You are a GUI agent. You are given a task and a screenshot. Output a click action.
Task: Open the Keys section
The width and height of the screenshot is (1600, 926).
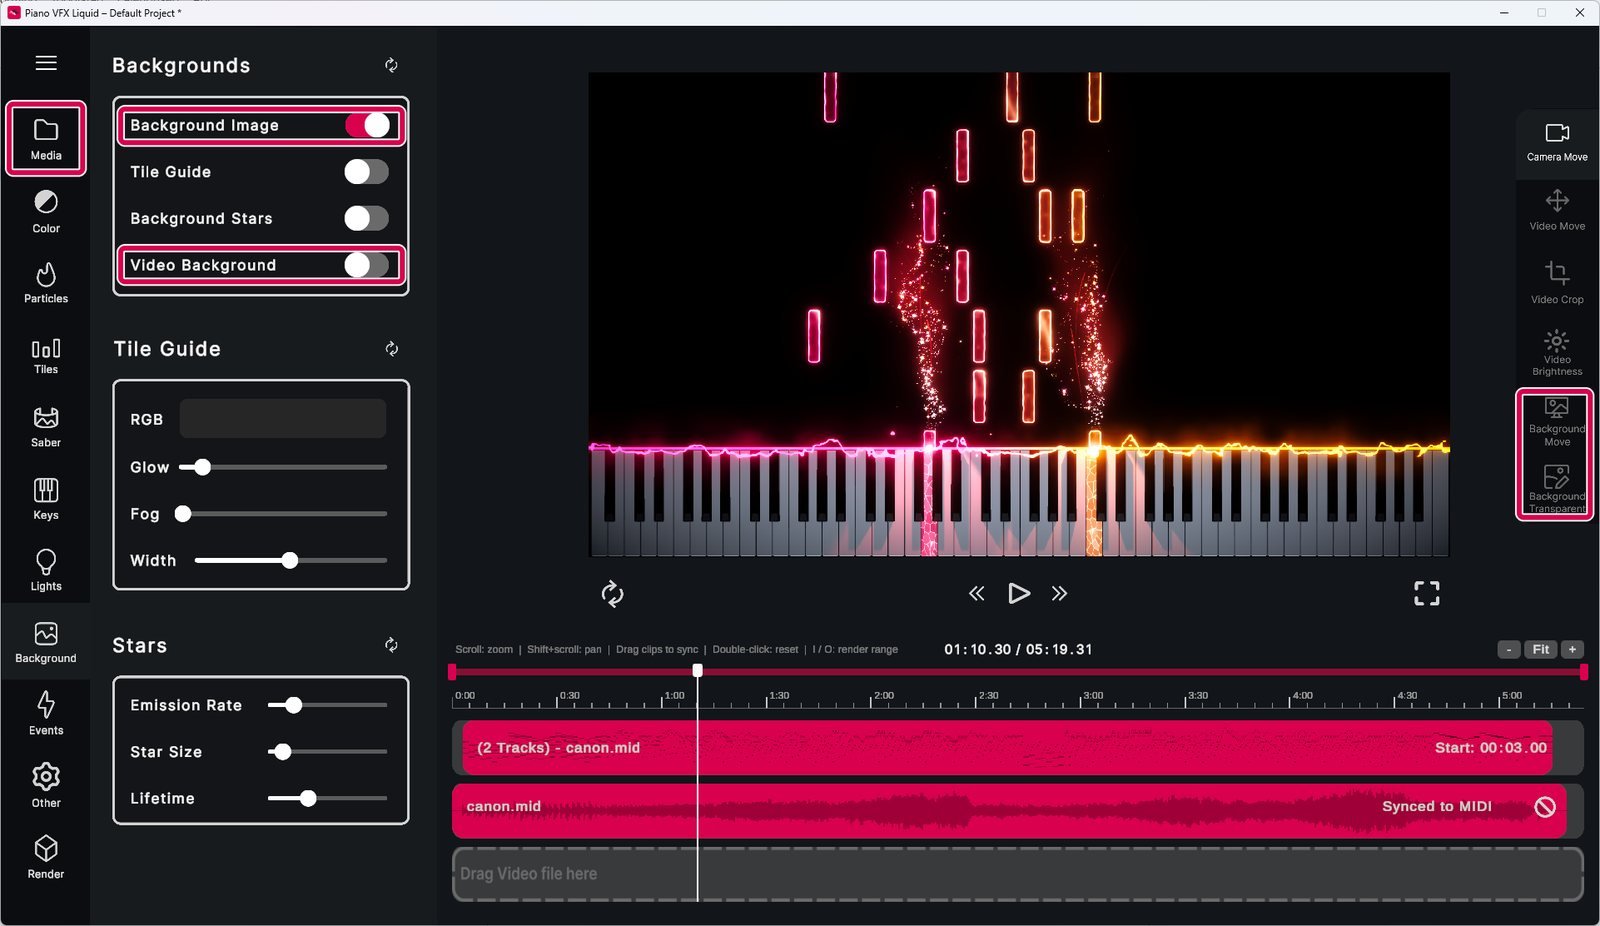point(46,499)
